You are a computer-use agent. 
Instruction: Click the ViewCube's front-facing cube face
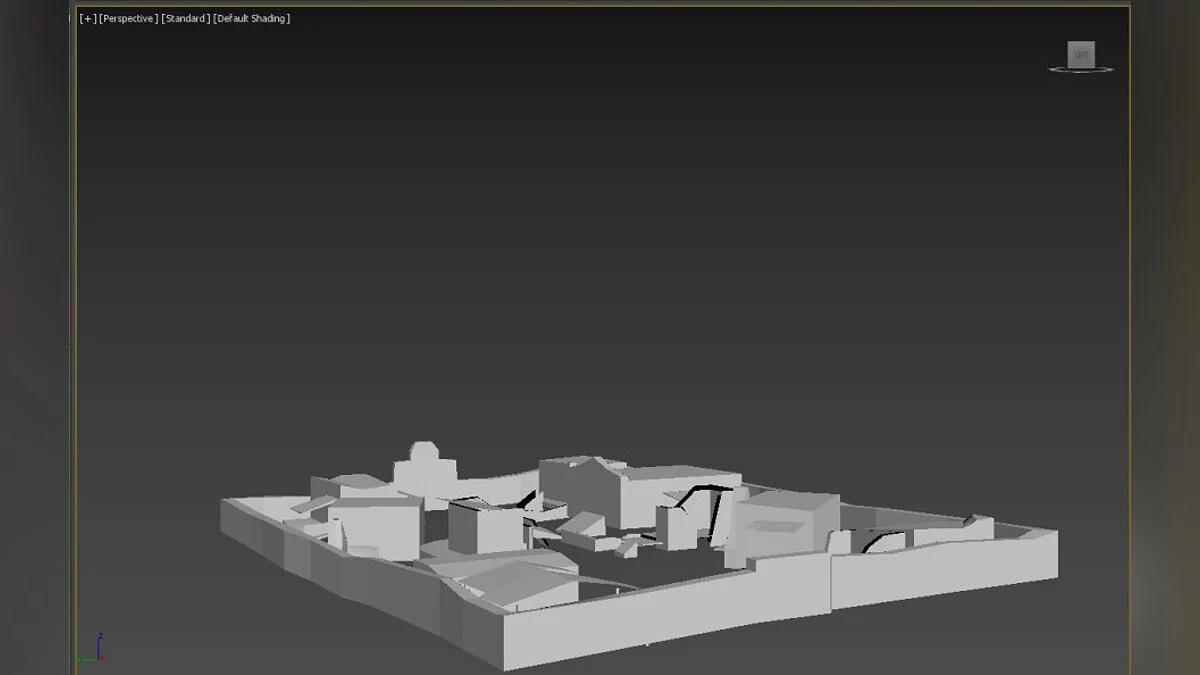pos(1081,55)
